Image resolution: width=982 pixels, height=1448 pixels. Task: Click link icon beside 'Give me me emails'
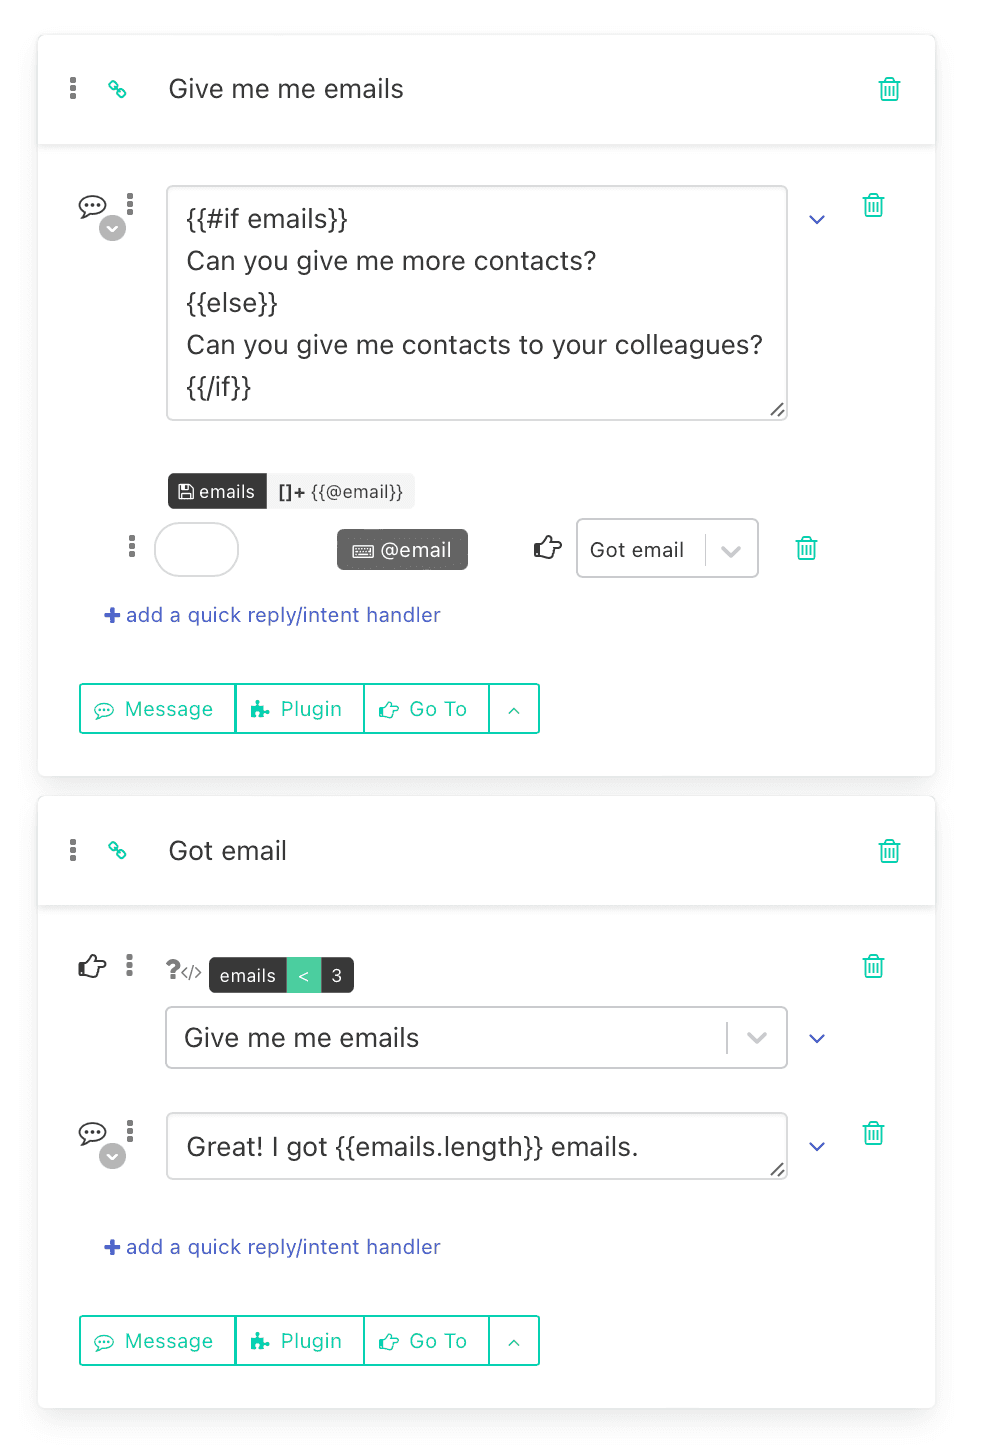[117, 89]
